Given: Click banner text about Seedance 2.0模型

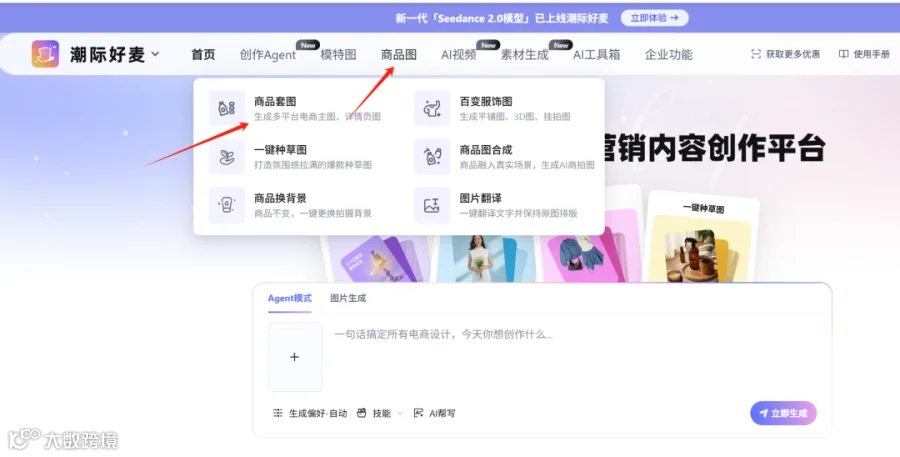Looking at the screenshot, I should click(x=502, y=18).
